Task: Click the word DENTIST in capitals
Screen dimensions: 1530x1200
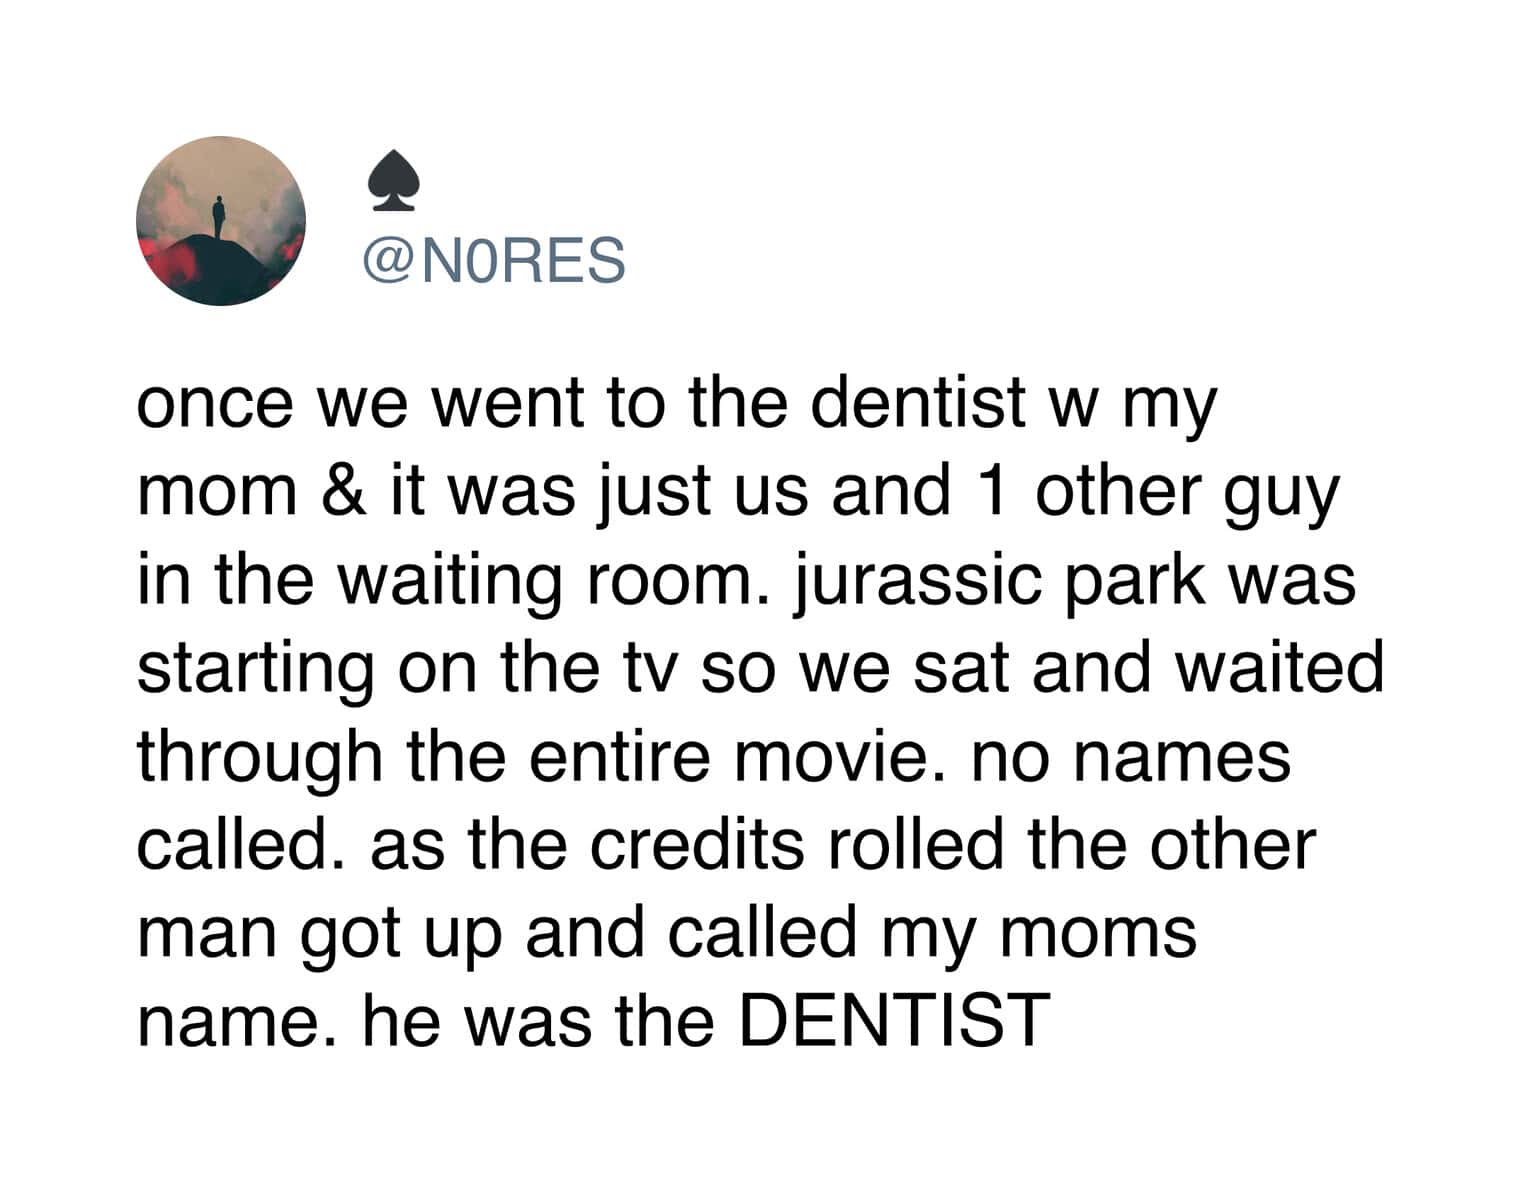Action: click(x=895, y=1020)
